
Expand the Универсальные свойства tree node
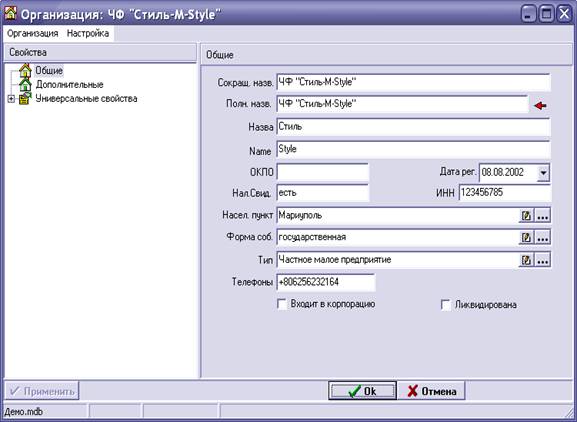11,99
